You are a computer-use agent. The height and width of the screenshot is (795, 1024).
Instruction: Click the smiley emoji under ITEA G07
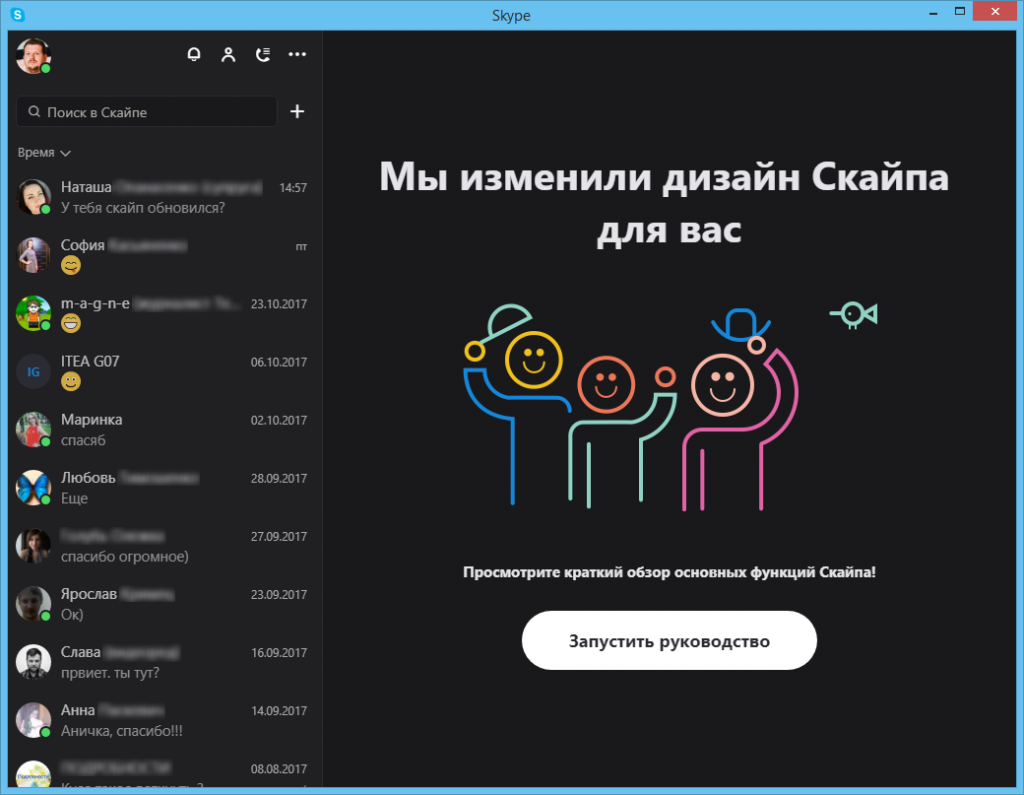pos(71,381)
